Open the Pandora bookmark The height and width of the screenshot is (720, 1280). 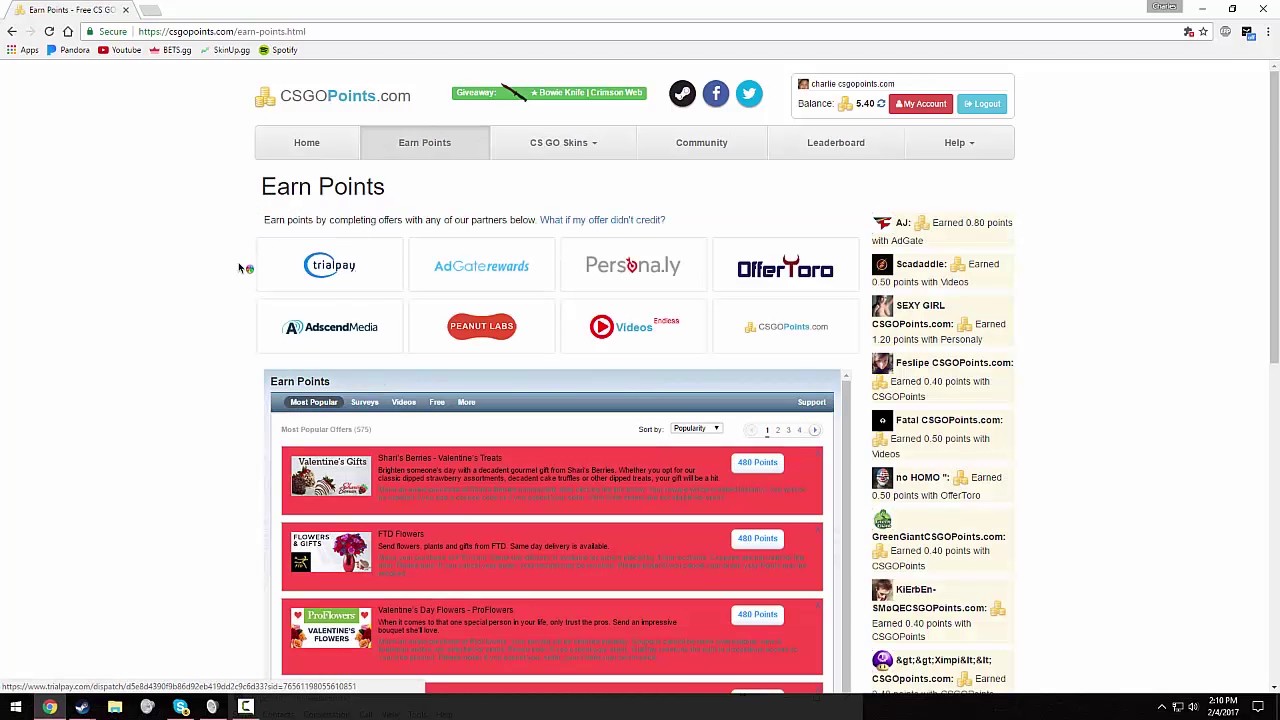coord(68,50)
